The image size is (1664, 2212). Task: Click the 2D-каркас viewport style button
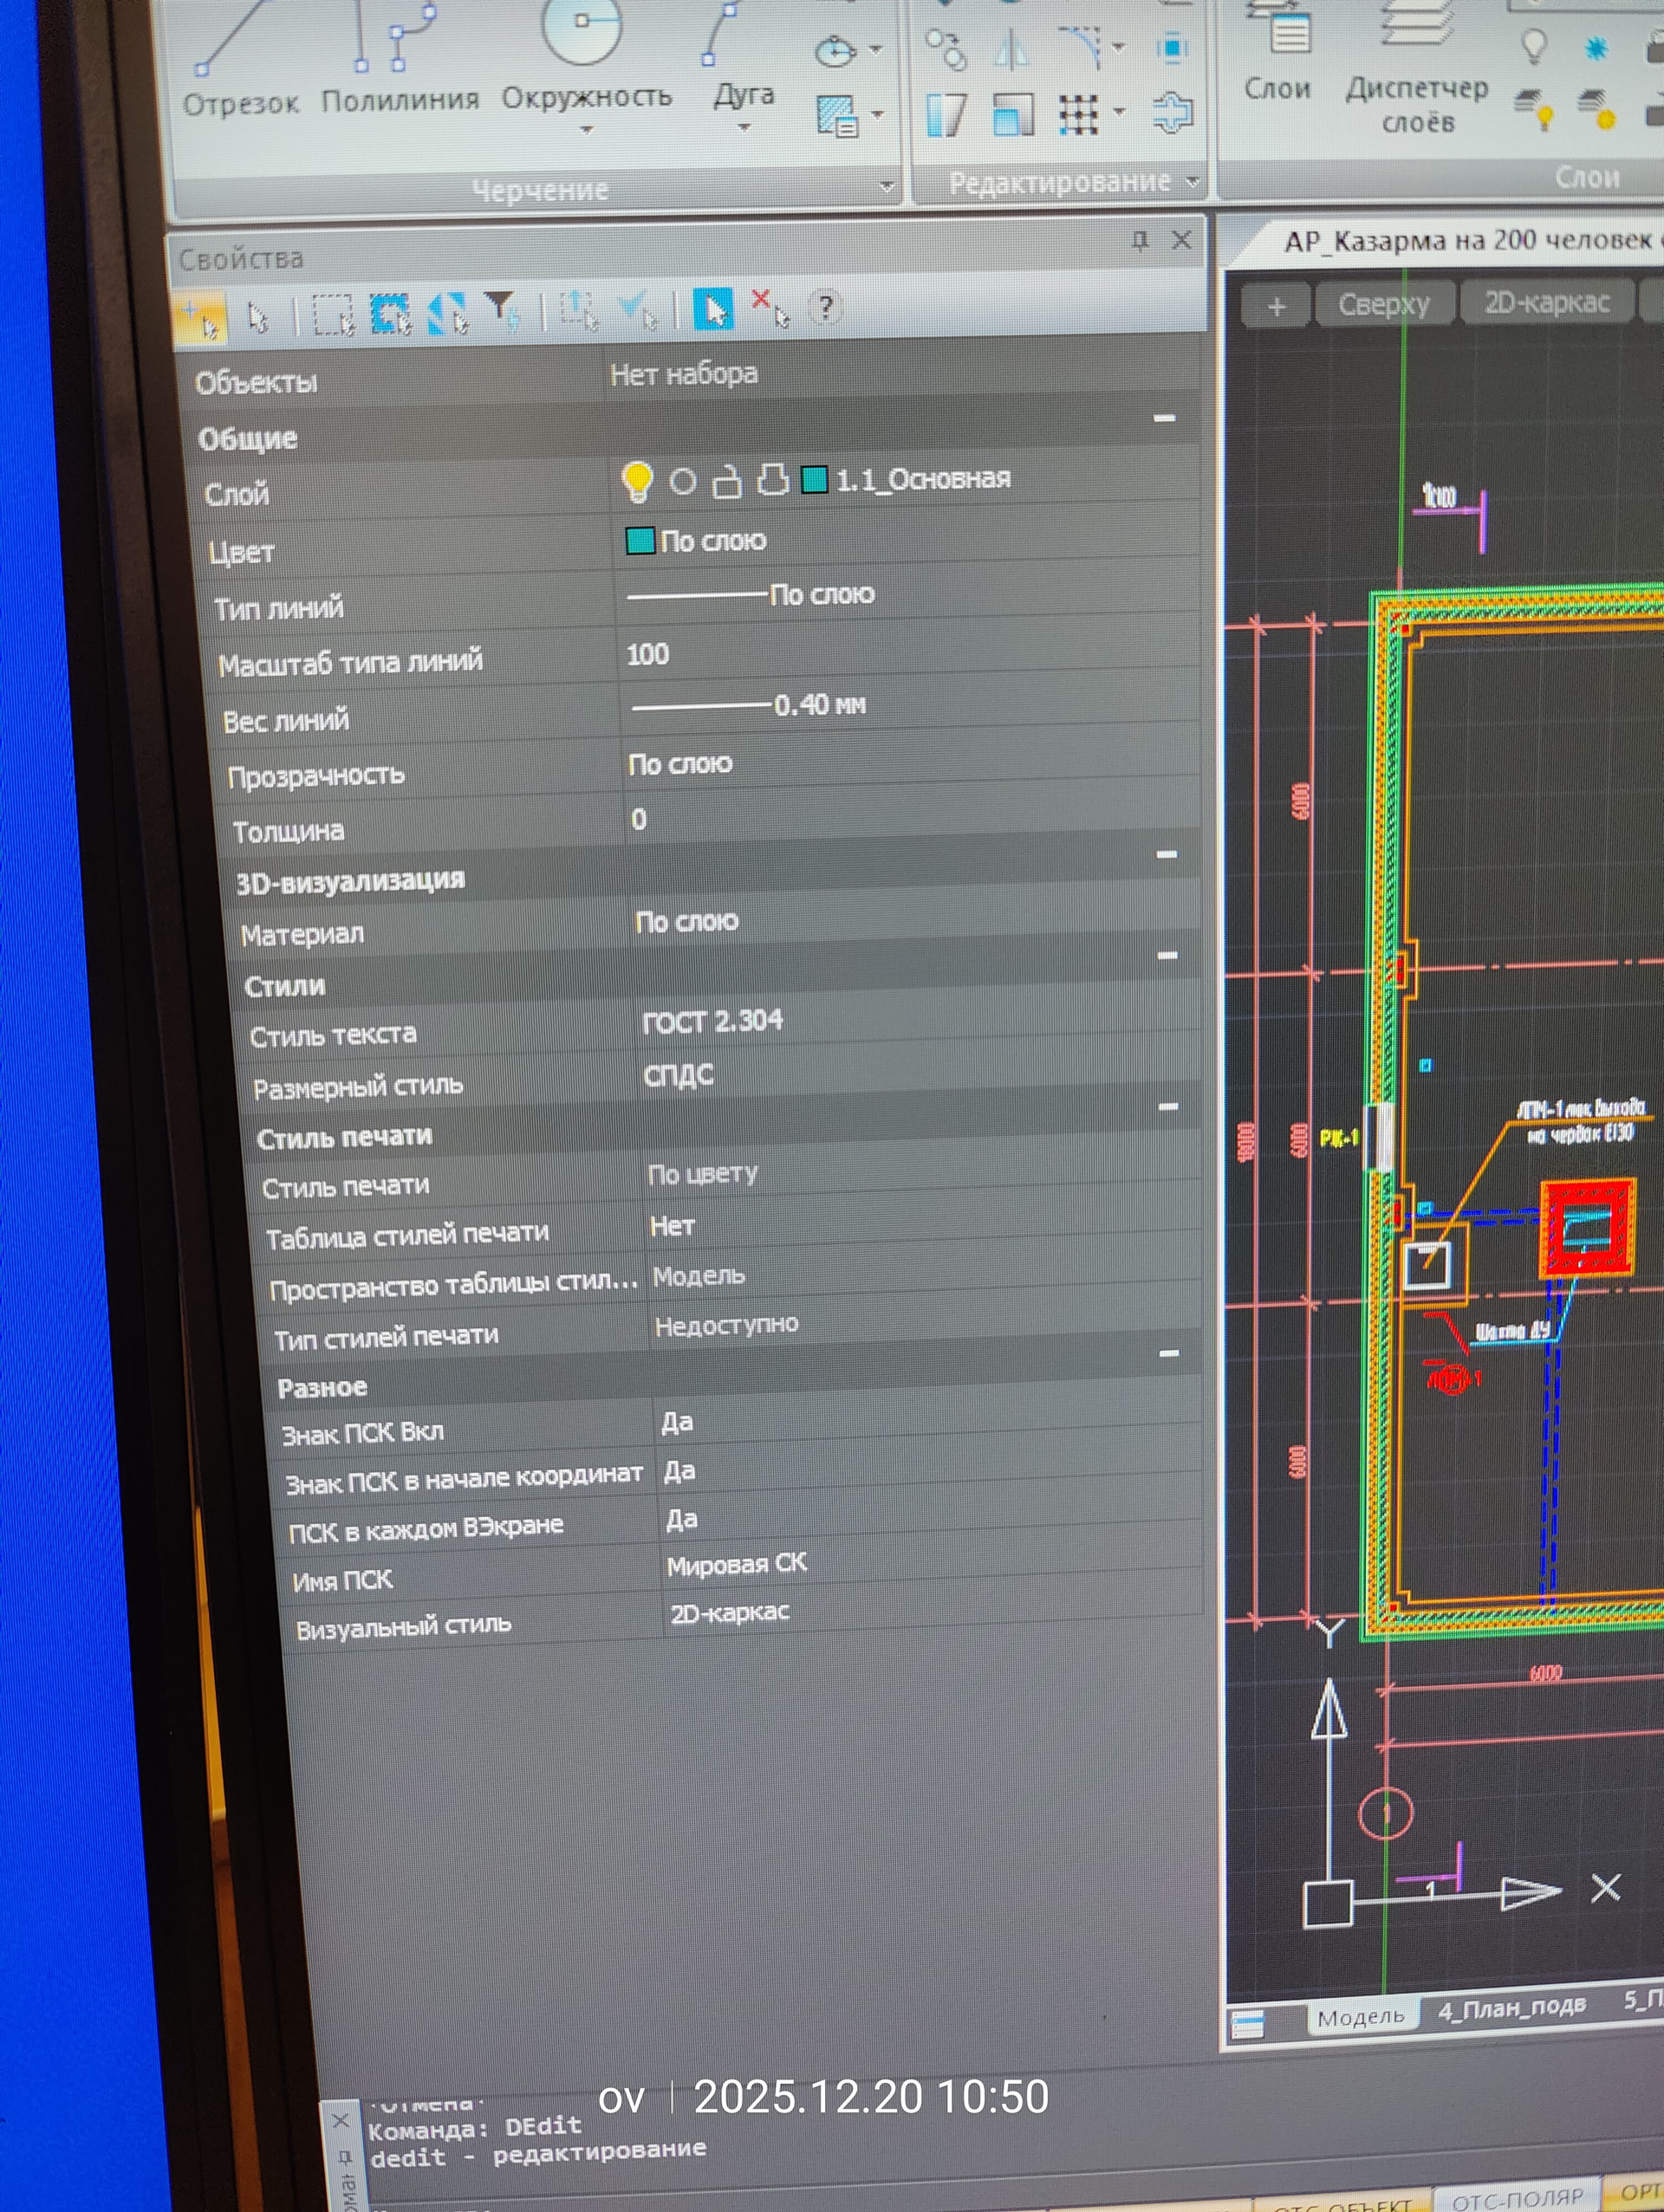point(1546,302)
